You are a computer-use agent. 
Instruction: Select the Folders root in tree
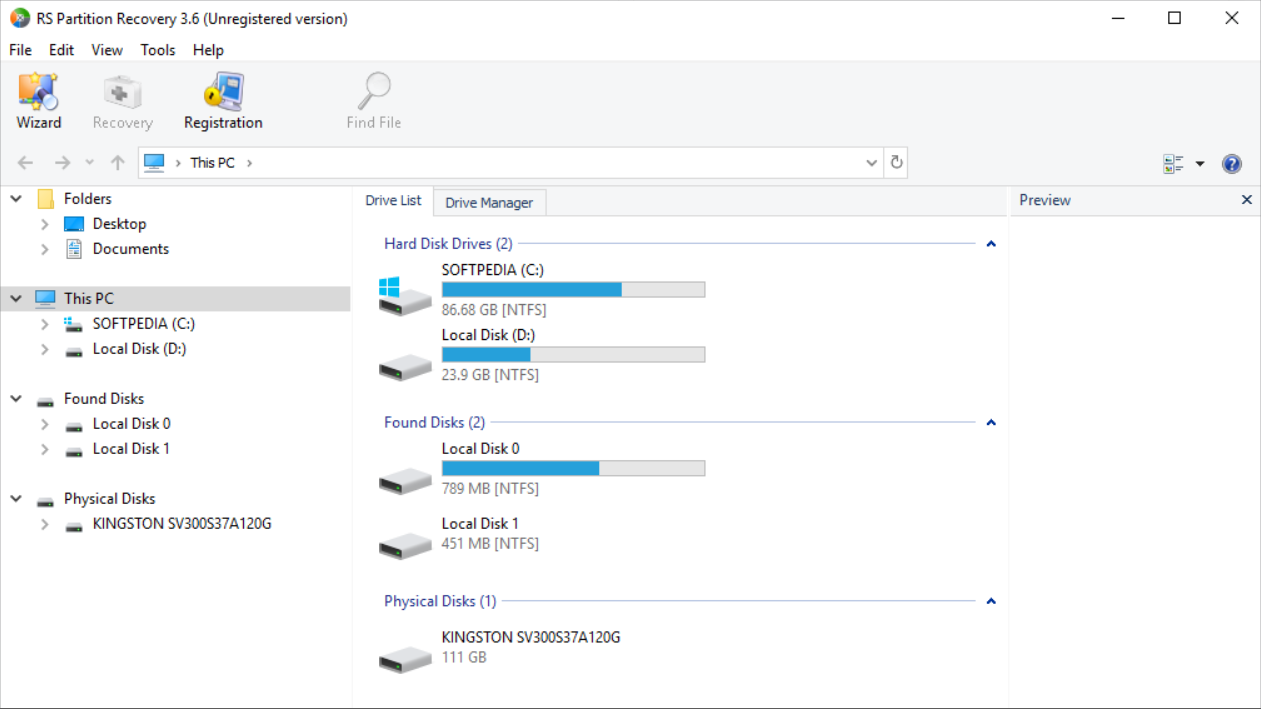(87, 199)
